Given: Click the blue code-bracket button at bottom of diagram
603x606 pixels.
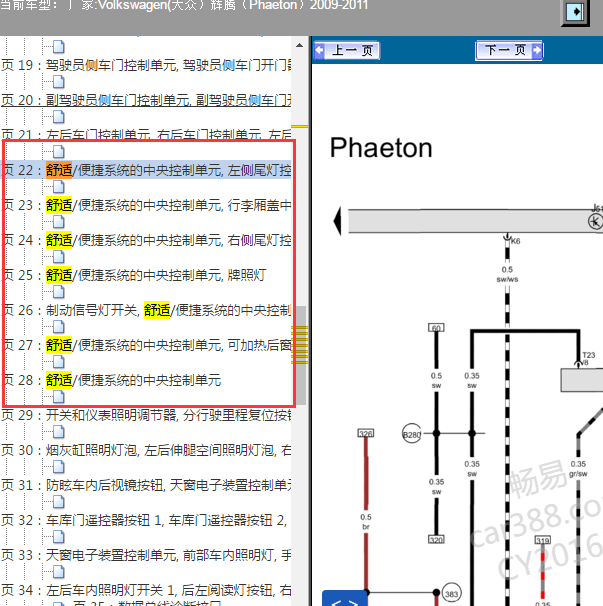Looking at the screenshot, I should tap(344, 598).
